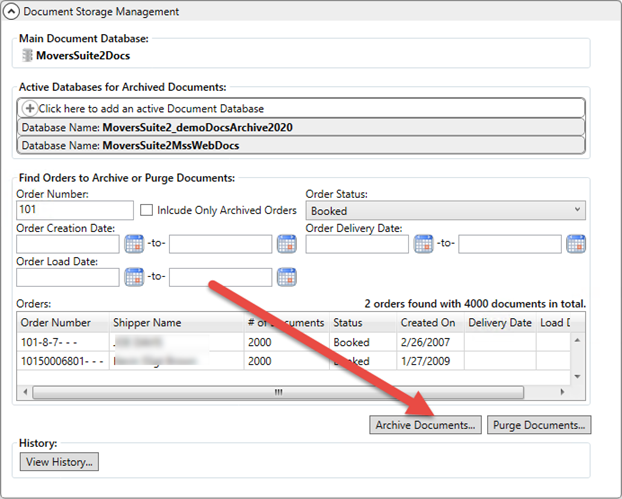Click the MoversSuite2Docs main database icon
This screenshot has width=622, height=499.
click(26, 55)
